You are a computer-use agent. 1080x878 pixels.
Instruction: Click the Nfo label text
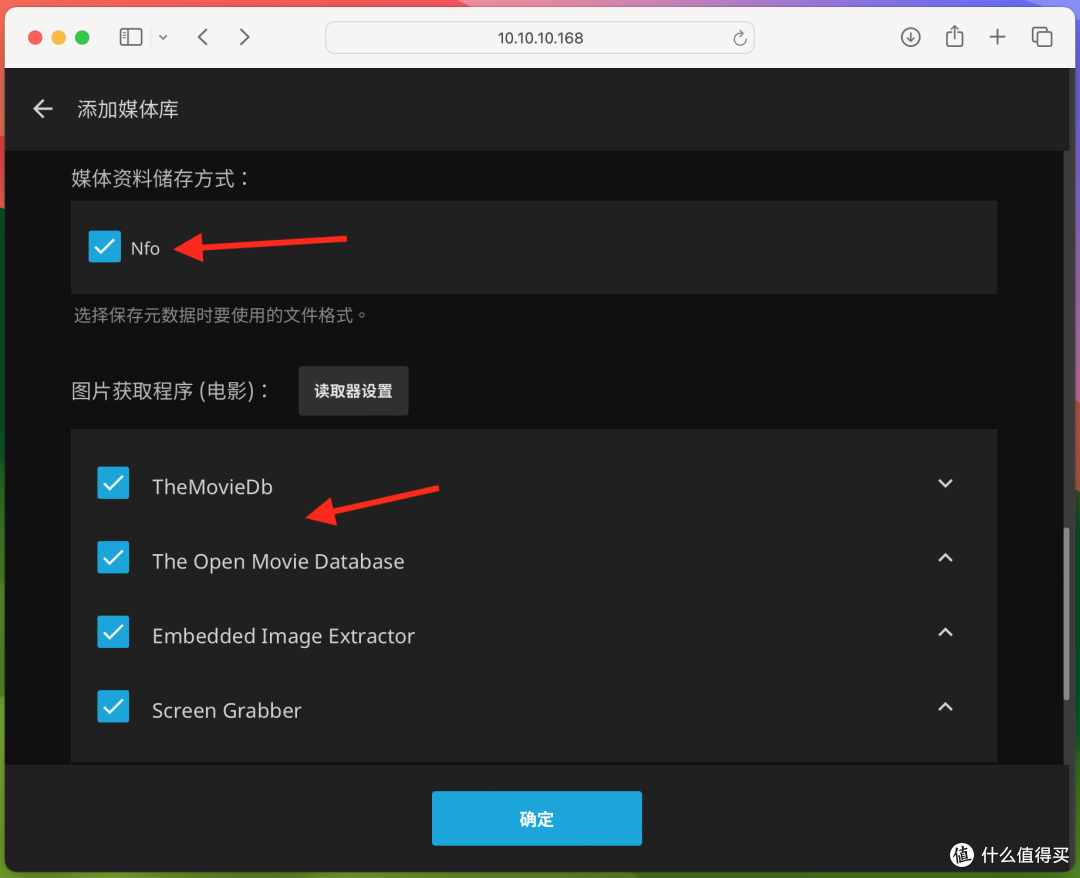tap(145, 249)
